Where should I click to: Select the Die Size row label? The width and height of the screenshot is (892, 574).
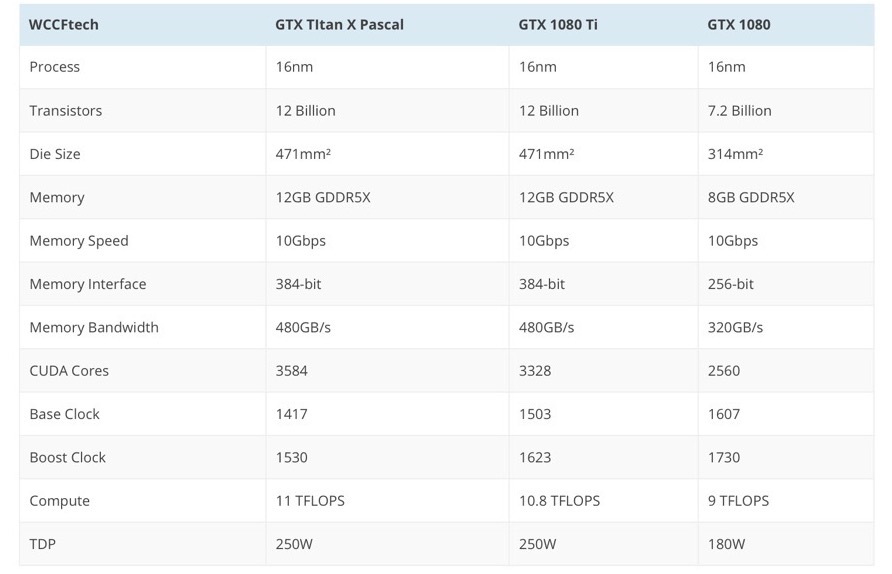(x=55, y=154)
